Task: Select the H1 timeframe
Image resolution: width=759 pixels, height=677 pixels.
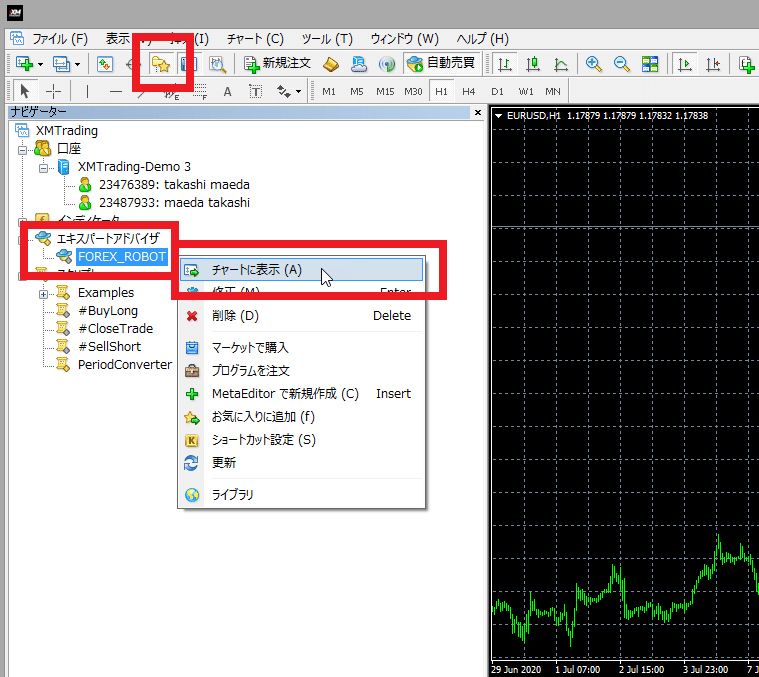Action: (441, 91)
